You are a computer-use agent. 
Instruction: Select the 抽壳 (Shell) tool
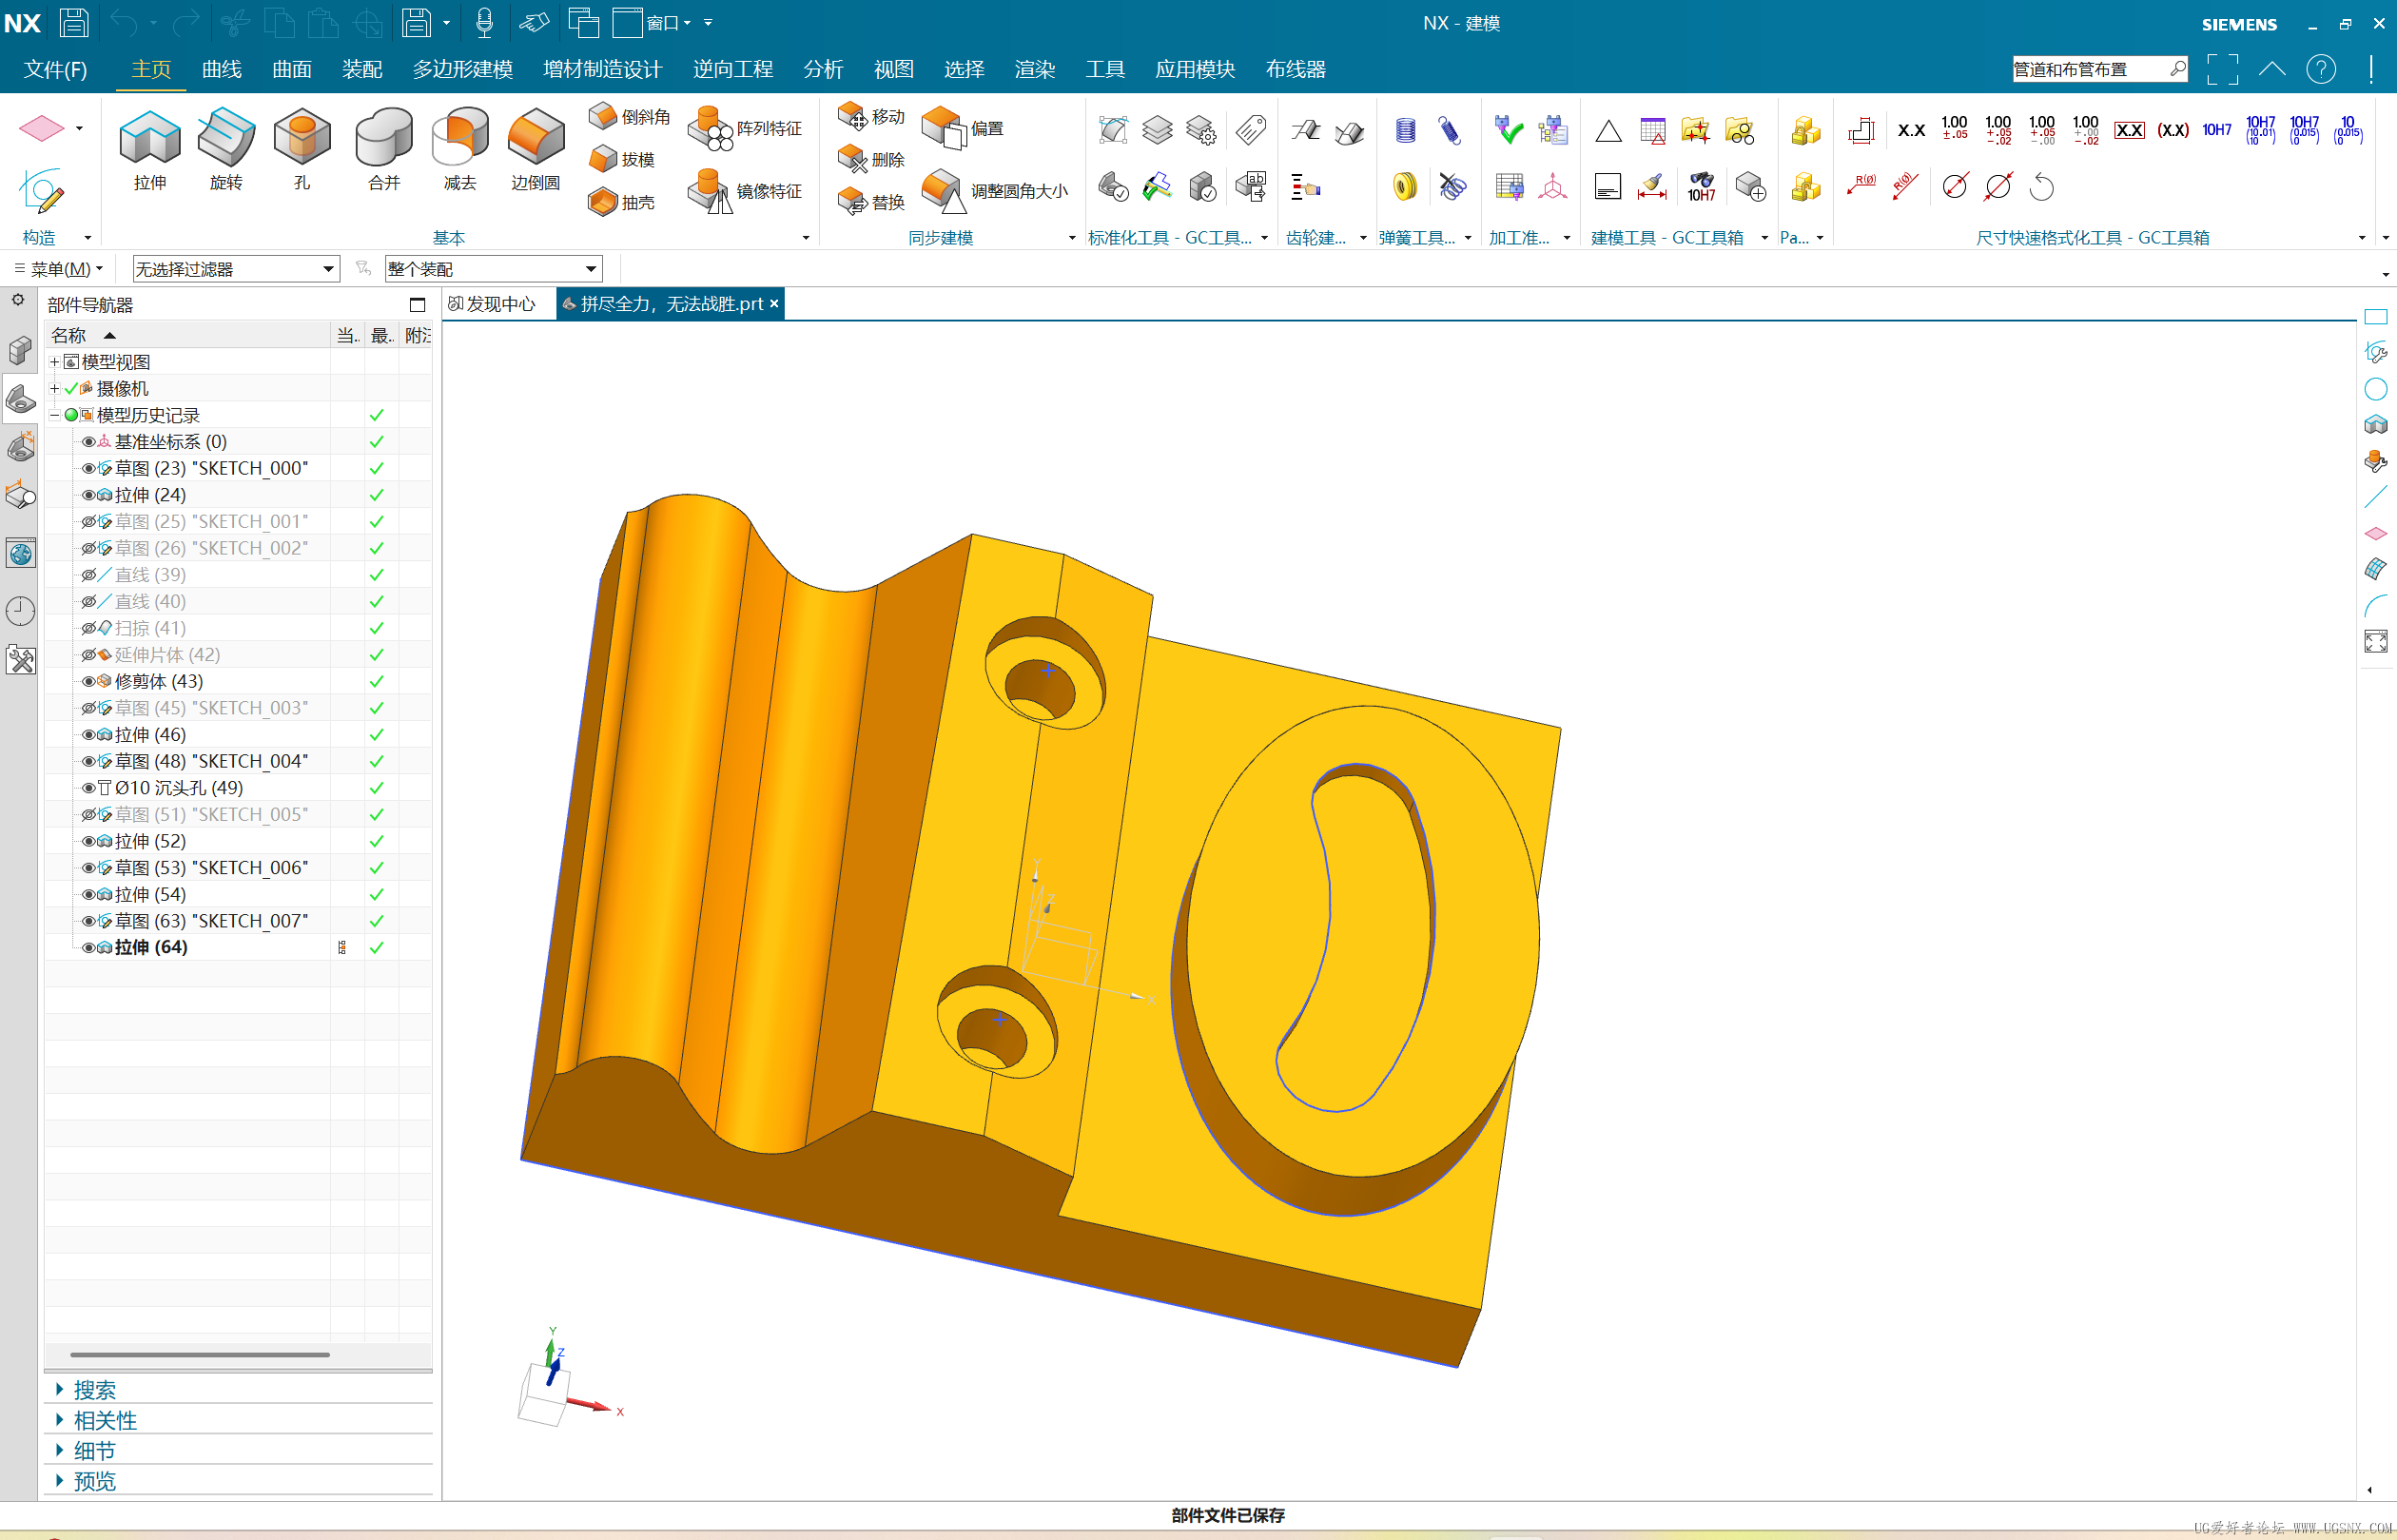pyautogui.click(x=622, y=202)
